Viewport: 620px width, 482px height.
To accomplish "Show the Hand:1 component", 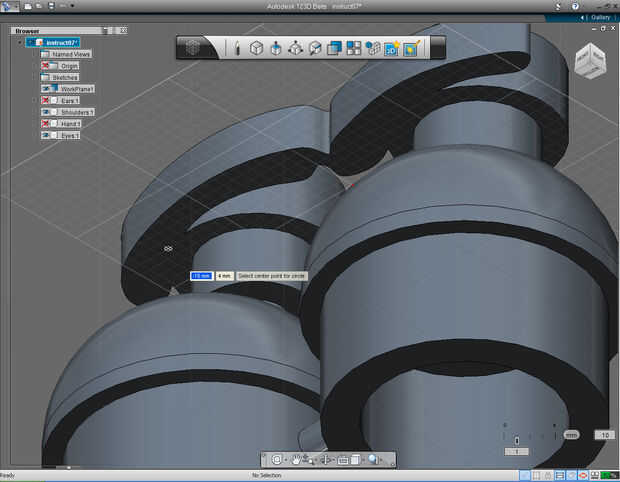I will tap(46, 123).
